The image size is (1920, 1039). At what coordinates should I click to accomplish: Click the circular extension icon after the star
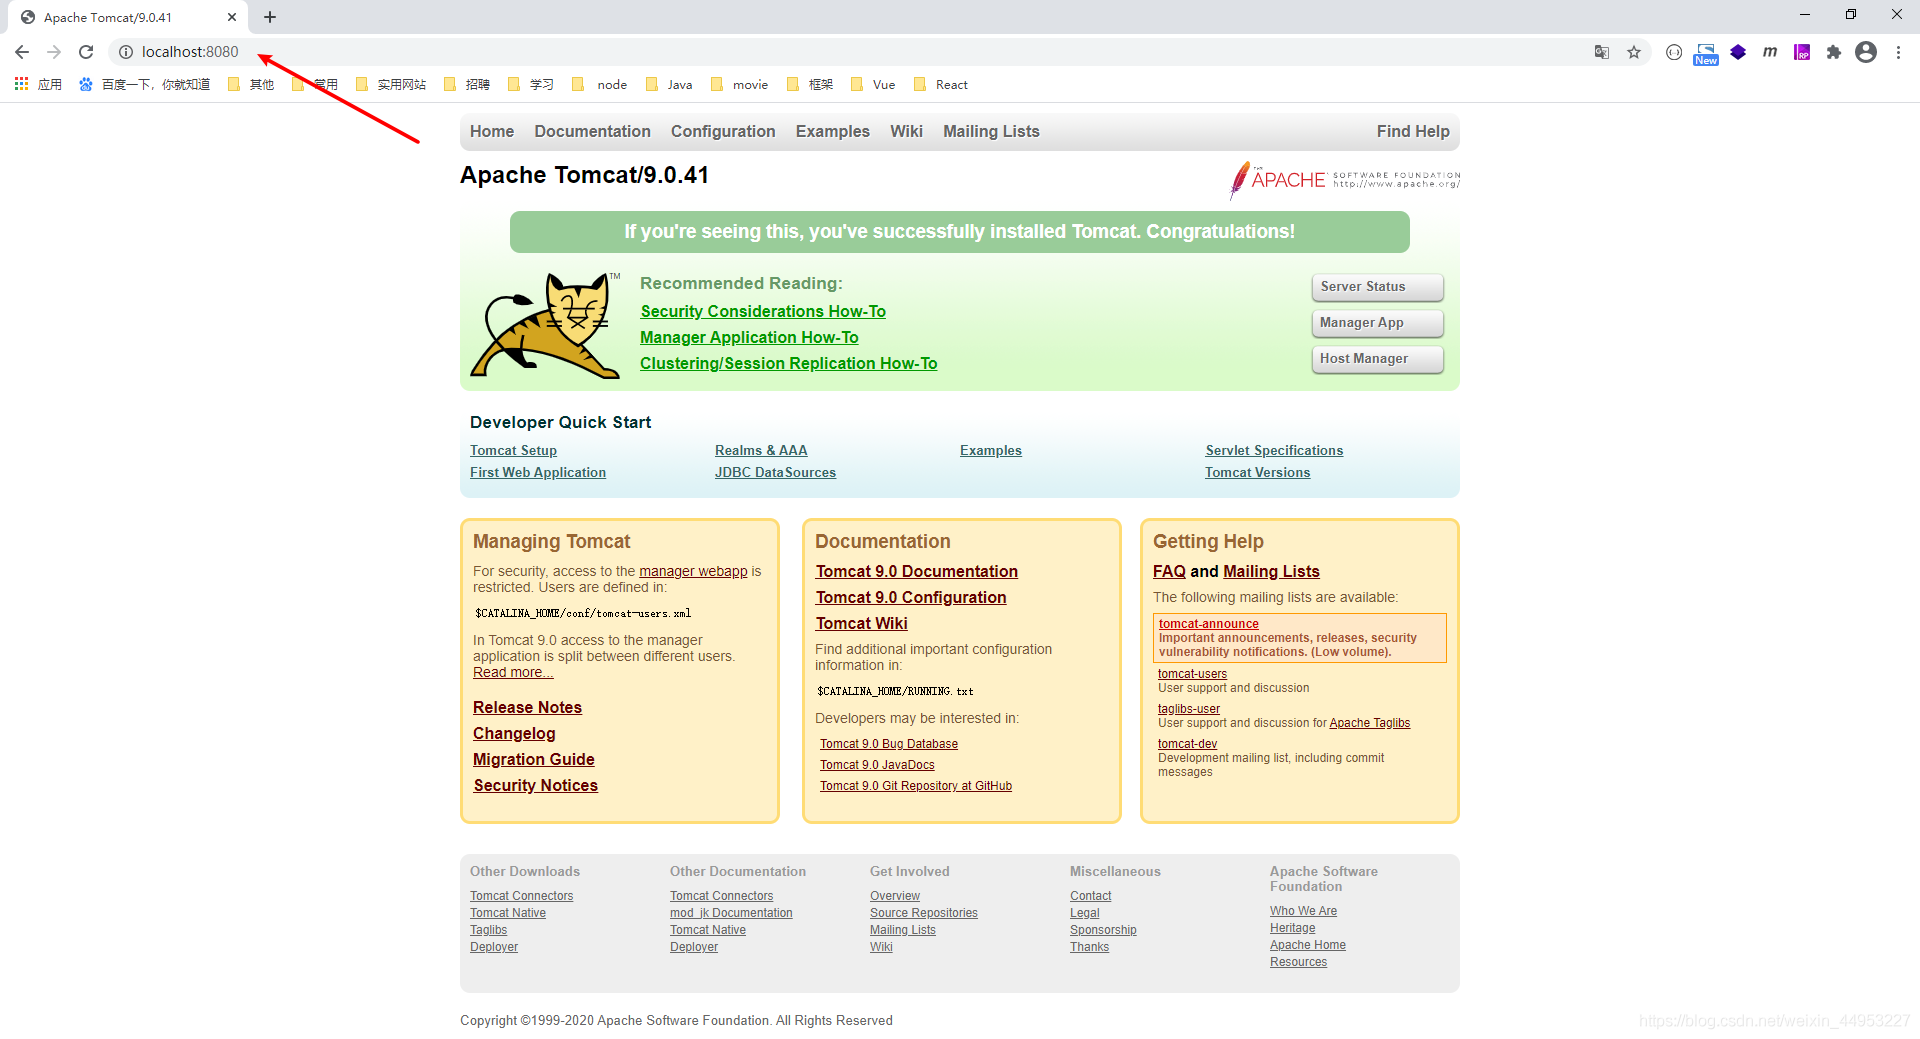(x=1674, y=52)
